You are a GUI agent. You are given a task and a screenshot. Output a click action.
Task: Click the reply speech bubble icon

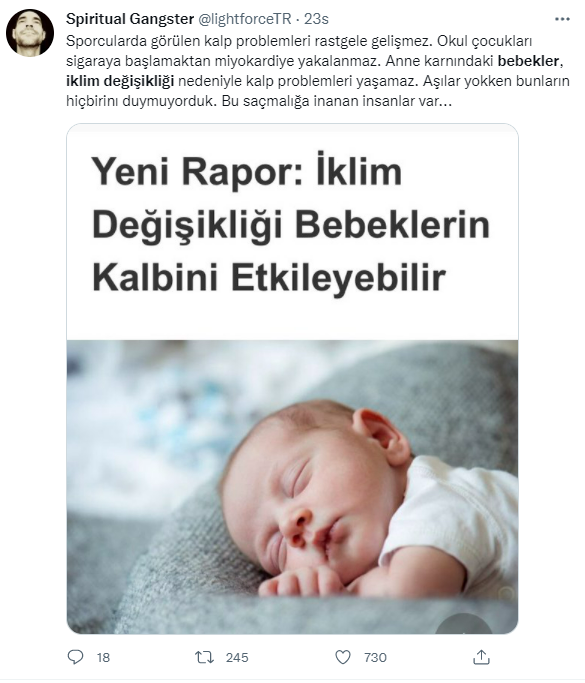75,657
